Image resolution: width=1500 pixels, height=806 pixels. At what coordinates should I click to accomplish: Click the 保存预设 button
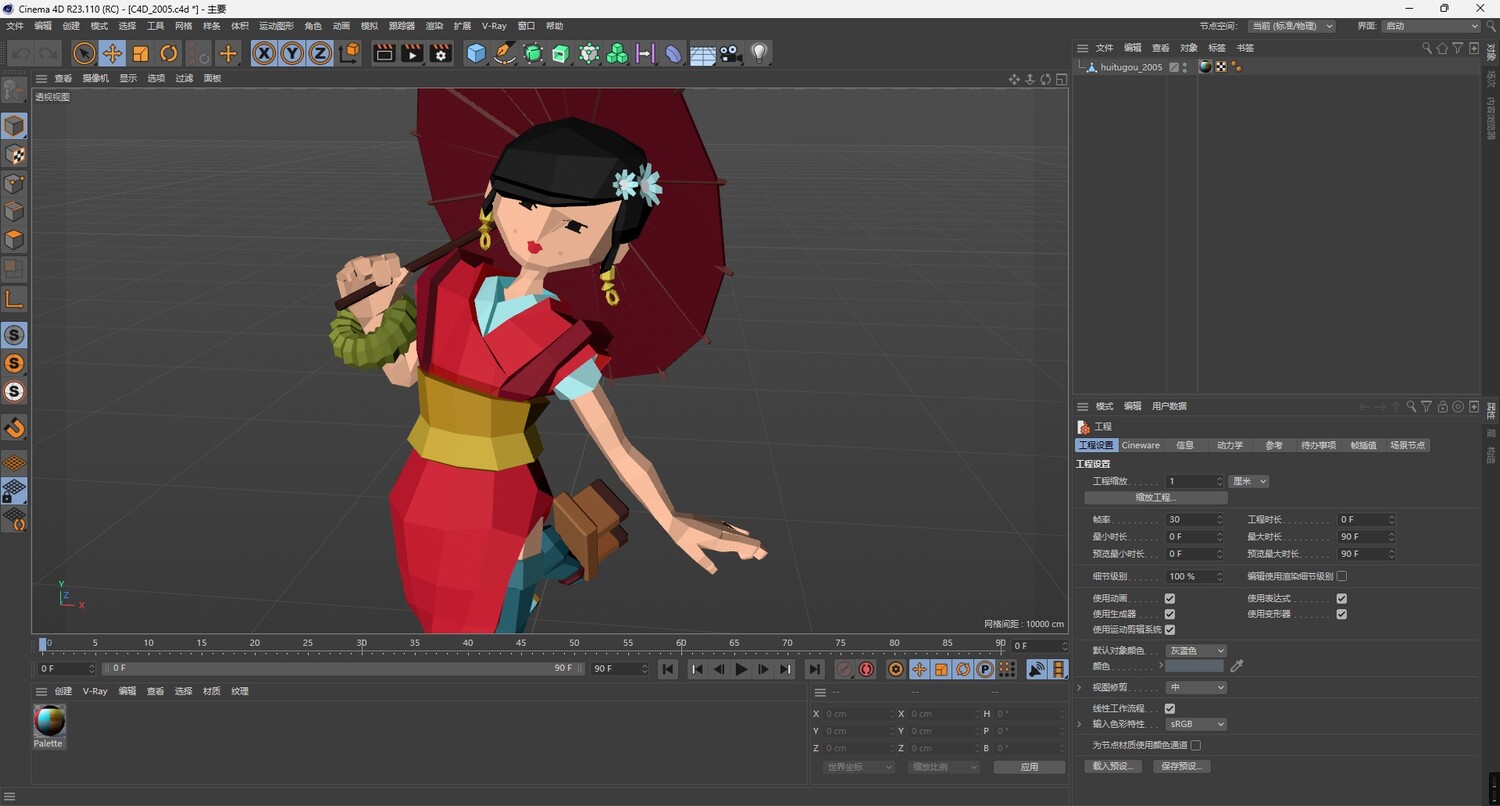point(1181,767)
